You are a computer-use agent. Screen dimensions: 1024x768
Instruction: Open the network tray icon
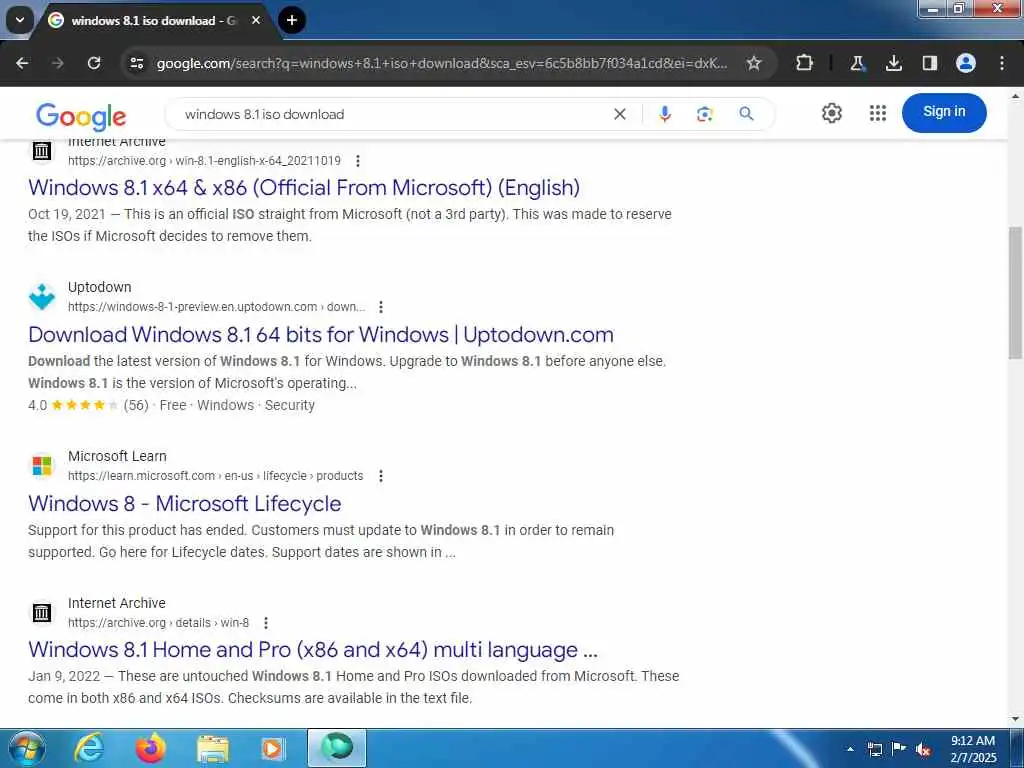tap(874, 749)
